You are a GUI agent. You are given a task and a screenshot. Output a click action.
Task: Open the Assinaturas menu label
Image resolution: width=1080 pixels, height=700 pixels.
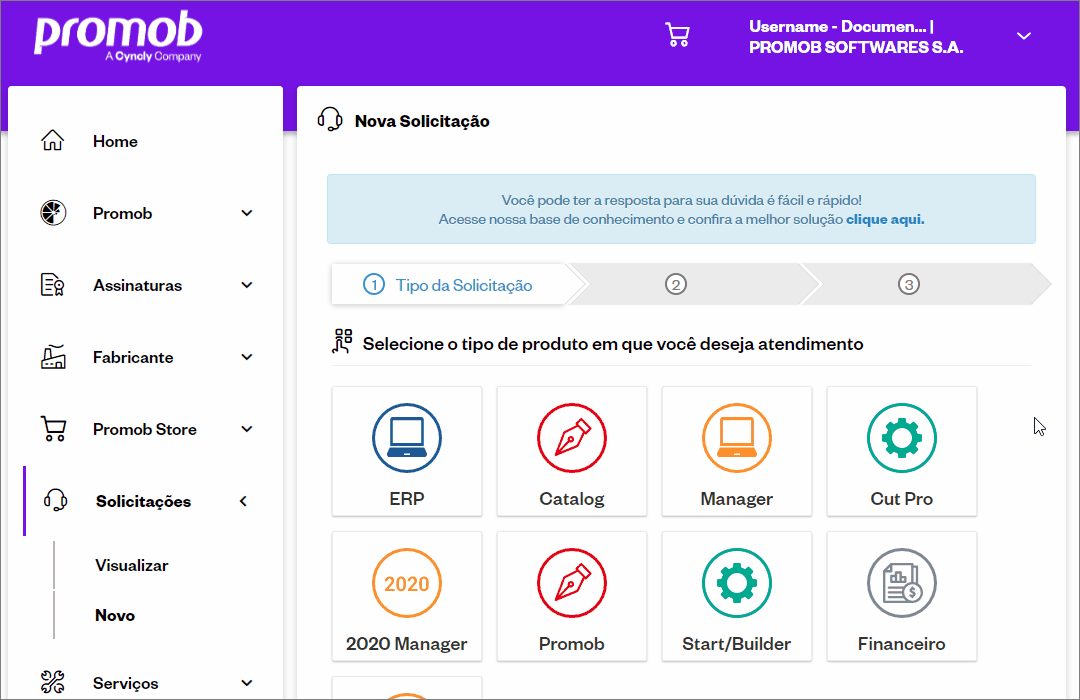pos(138,285)
